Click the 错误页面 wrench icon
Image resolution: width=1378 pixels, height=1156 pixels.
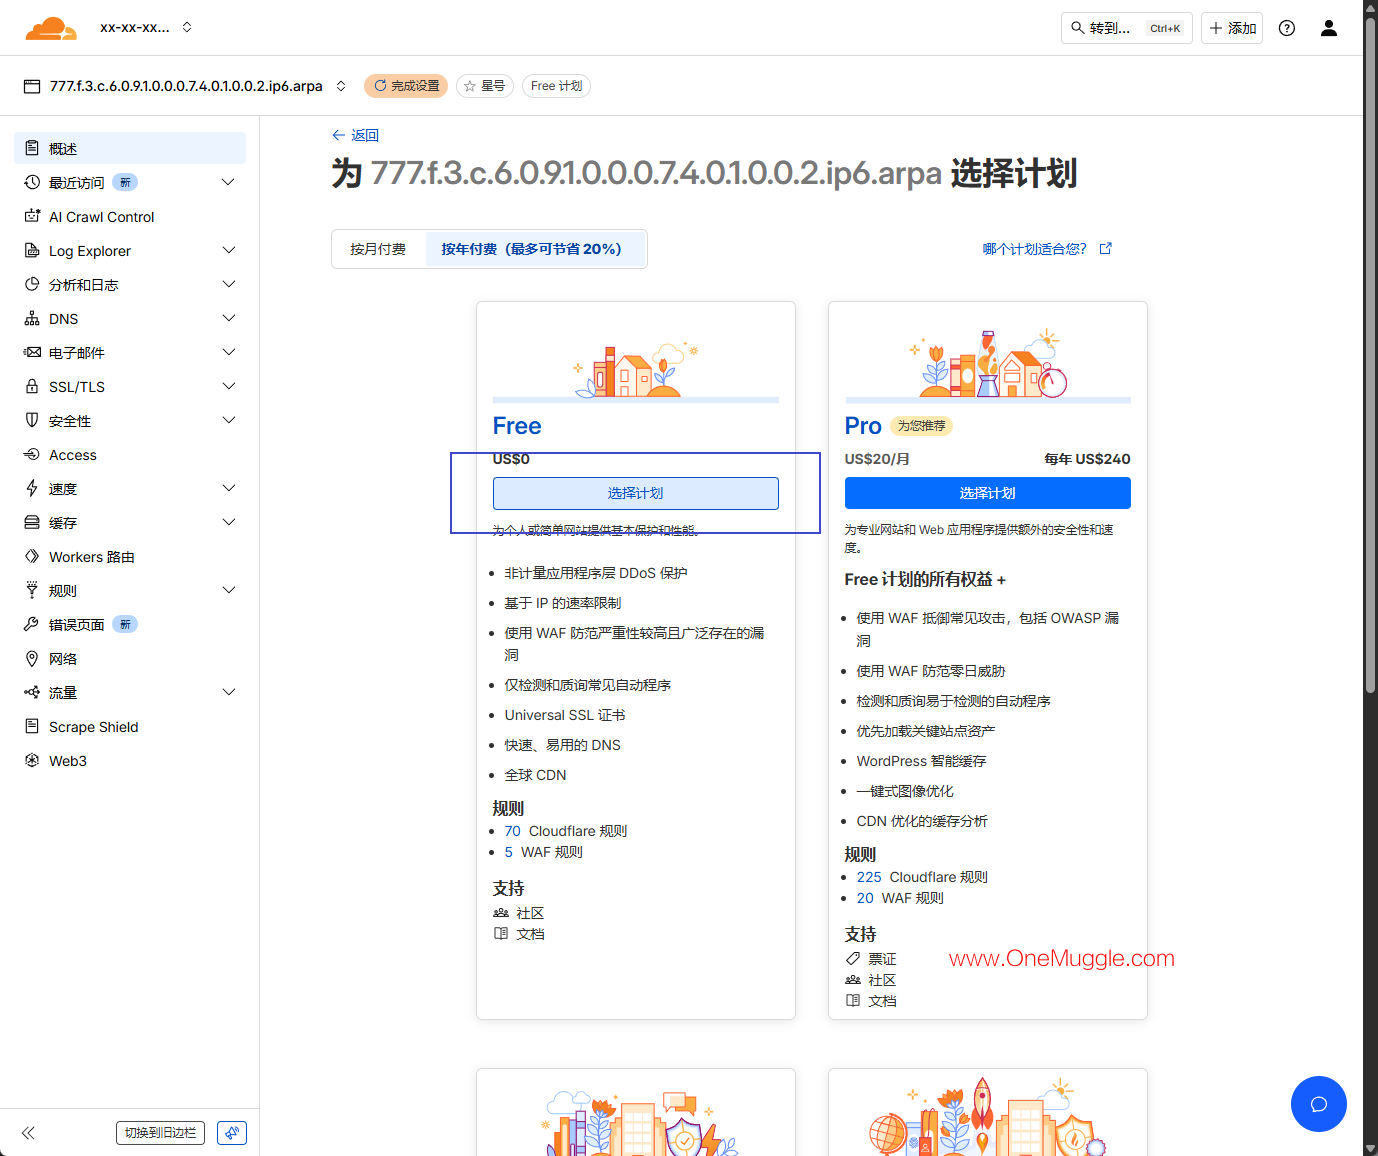[x=32, y=624]
